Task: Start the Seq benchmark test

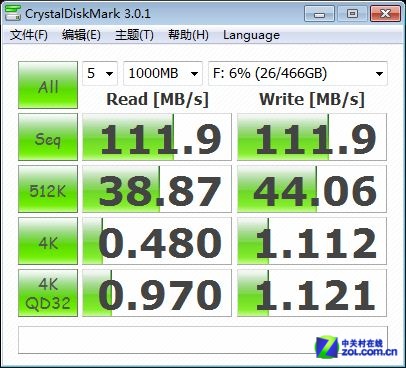Action: (x=48, y=137)
